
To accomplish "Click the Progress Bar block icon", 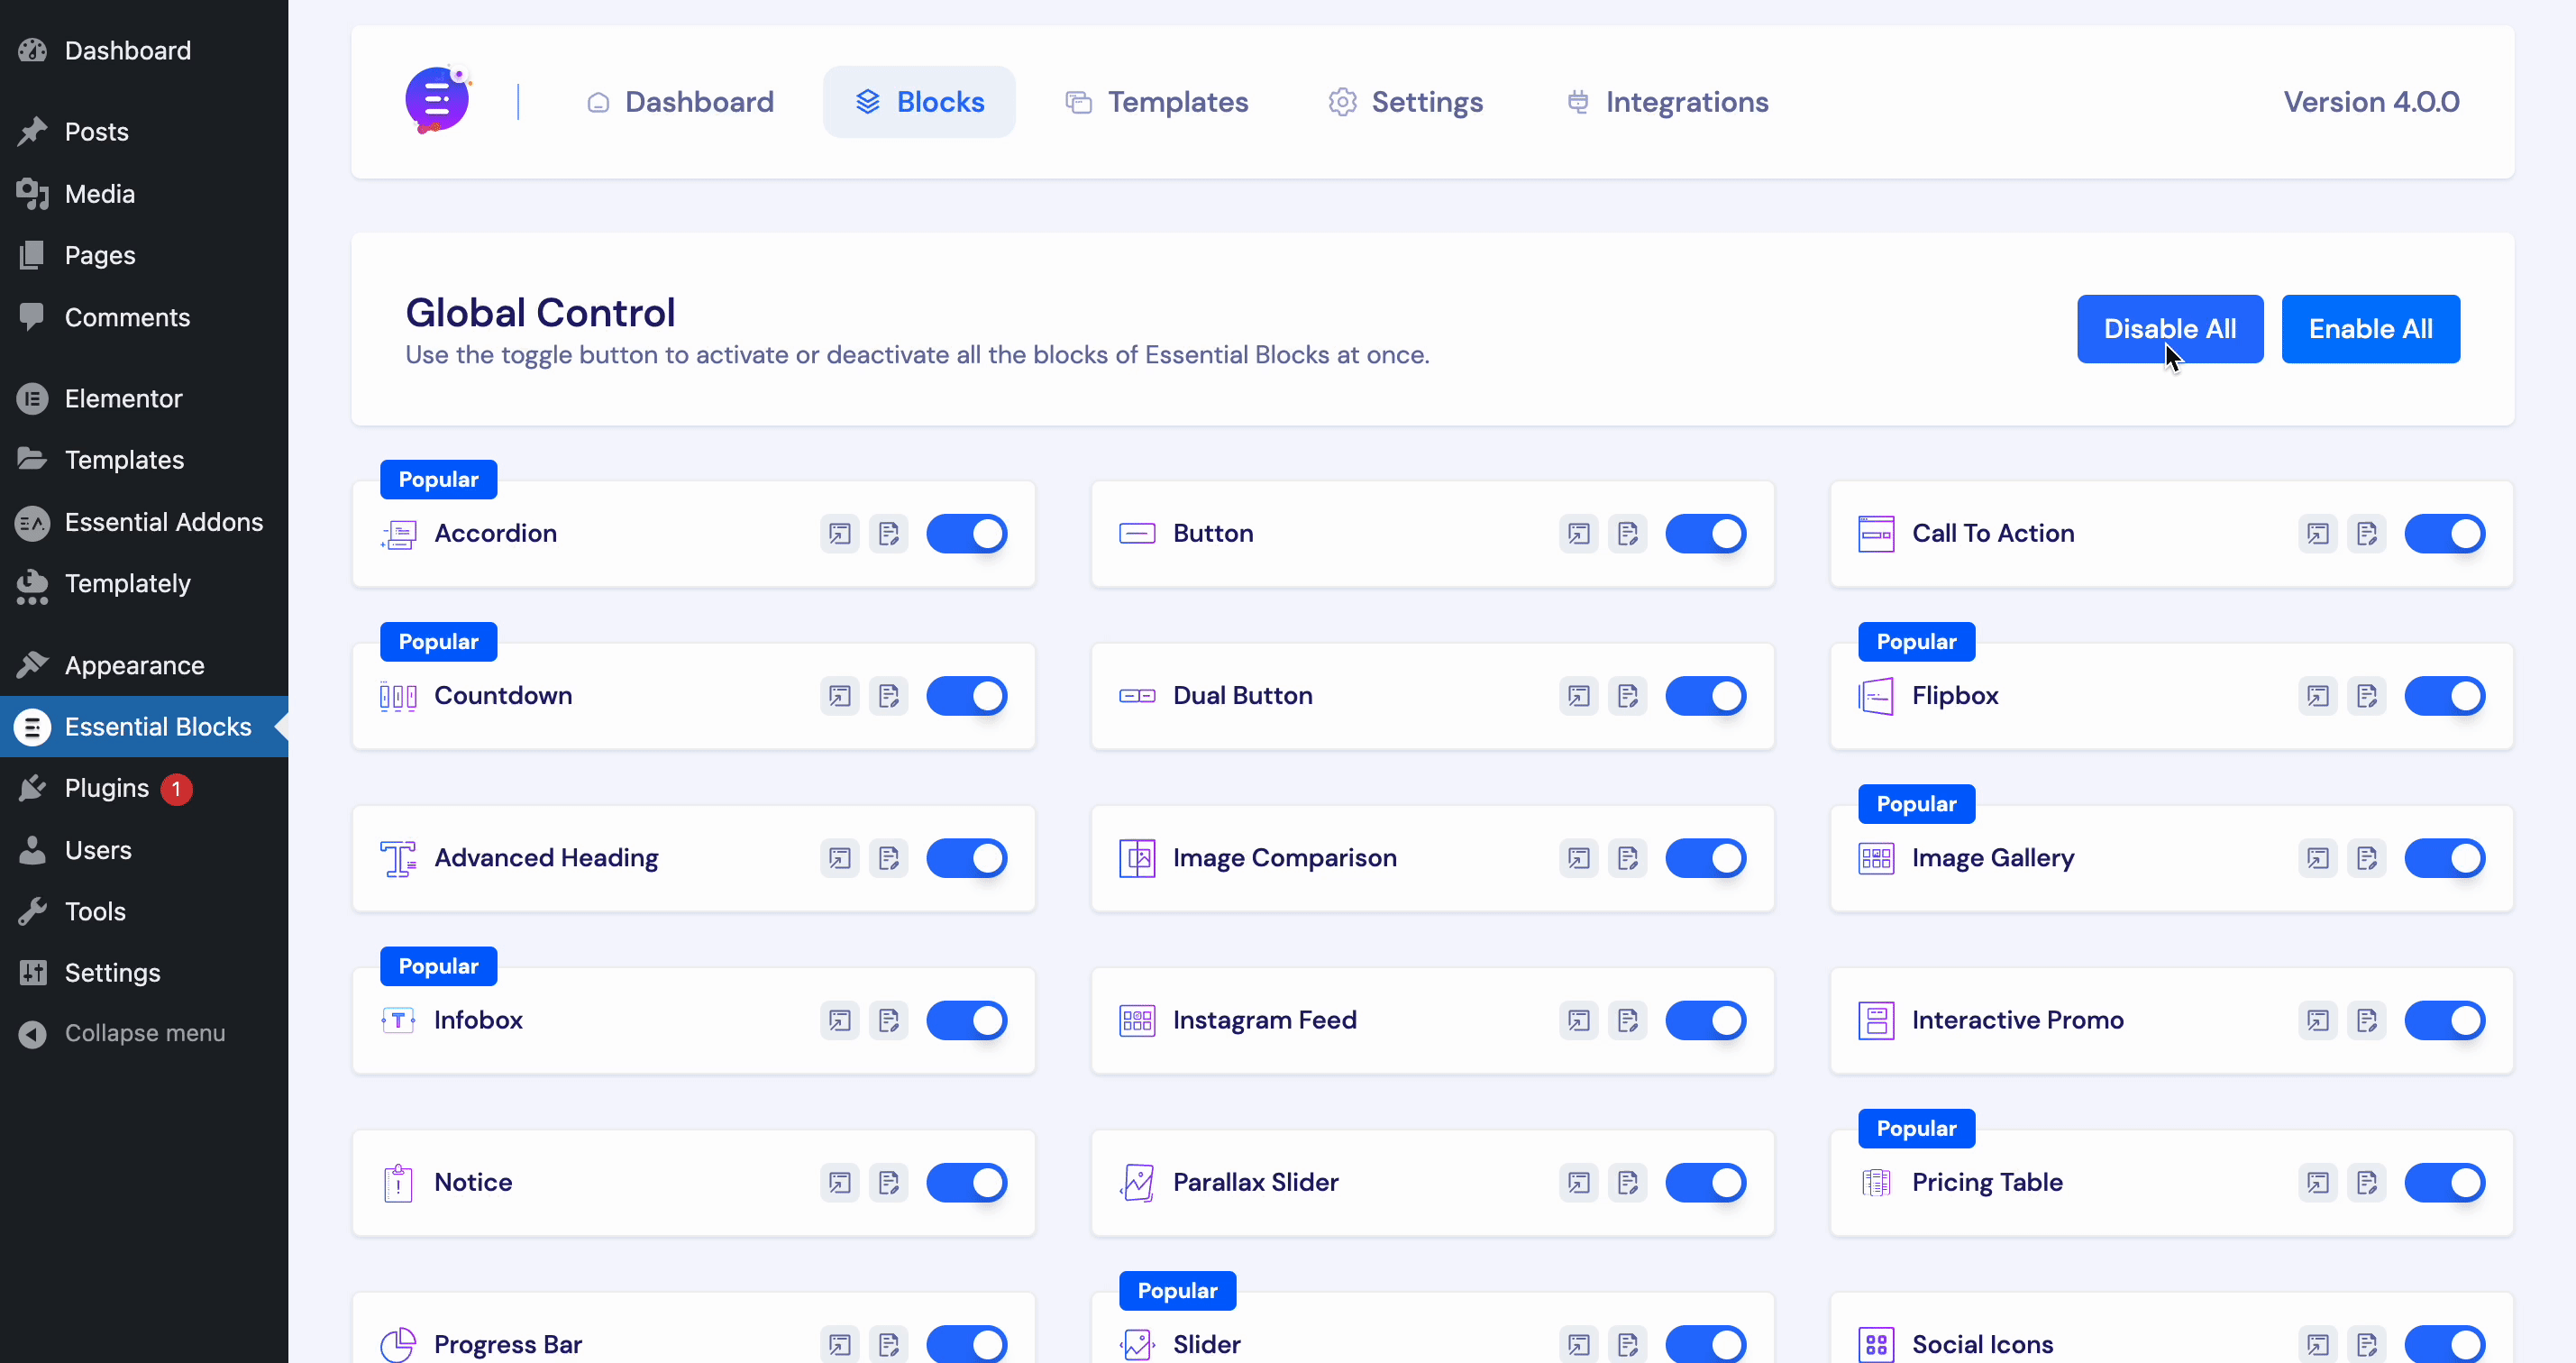I will 397,1344.
